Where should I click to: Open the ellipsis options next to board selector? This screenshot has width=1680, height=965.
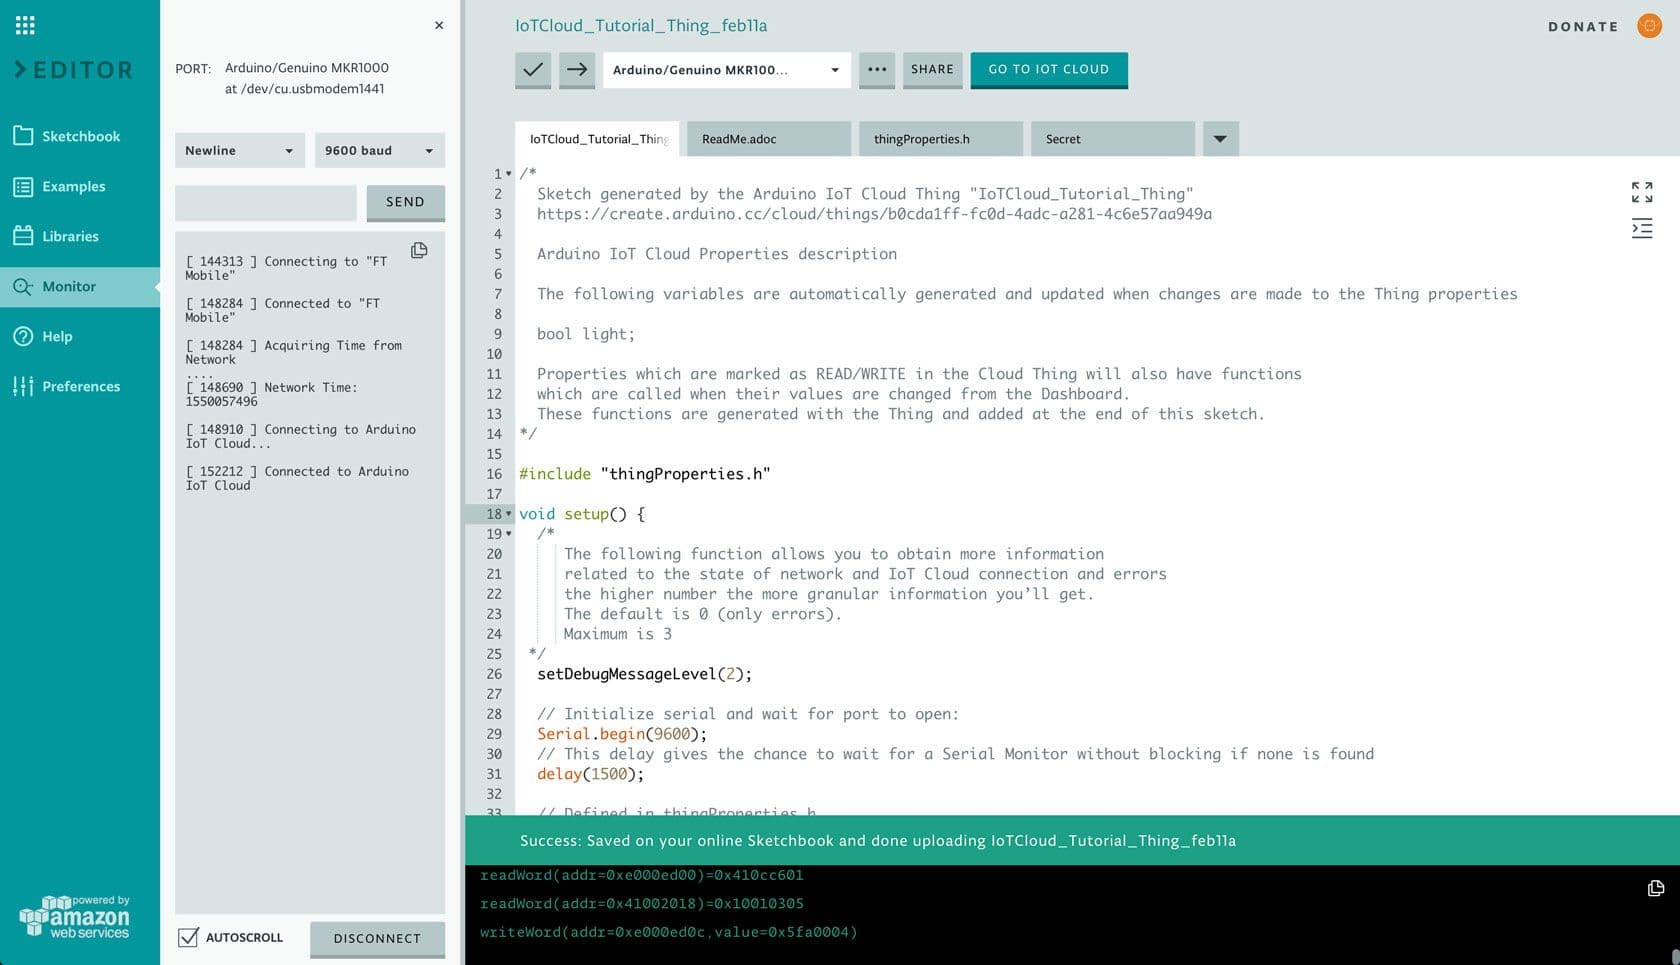point(877,70)
